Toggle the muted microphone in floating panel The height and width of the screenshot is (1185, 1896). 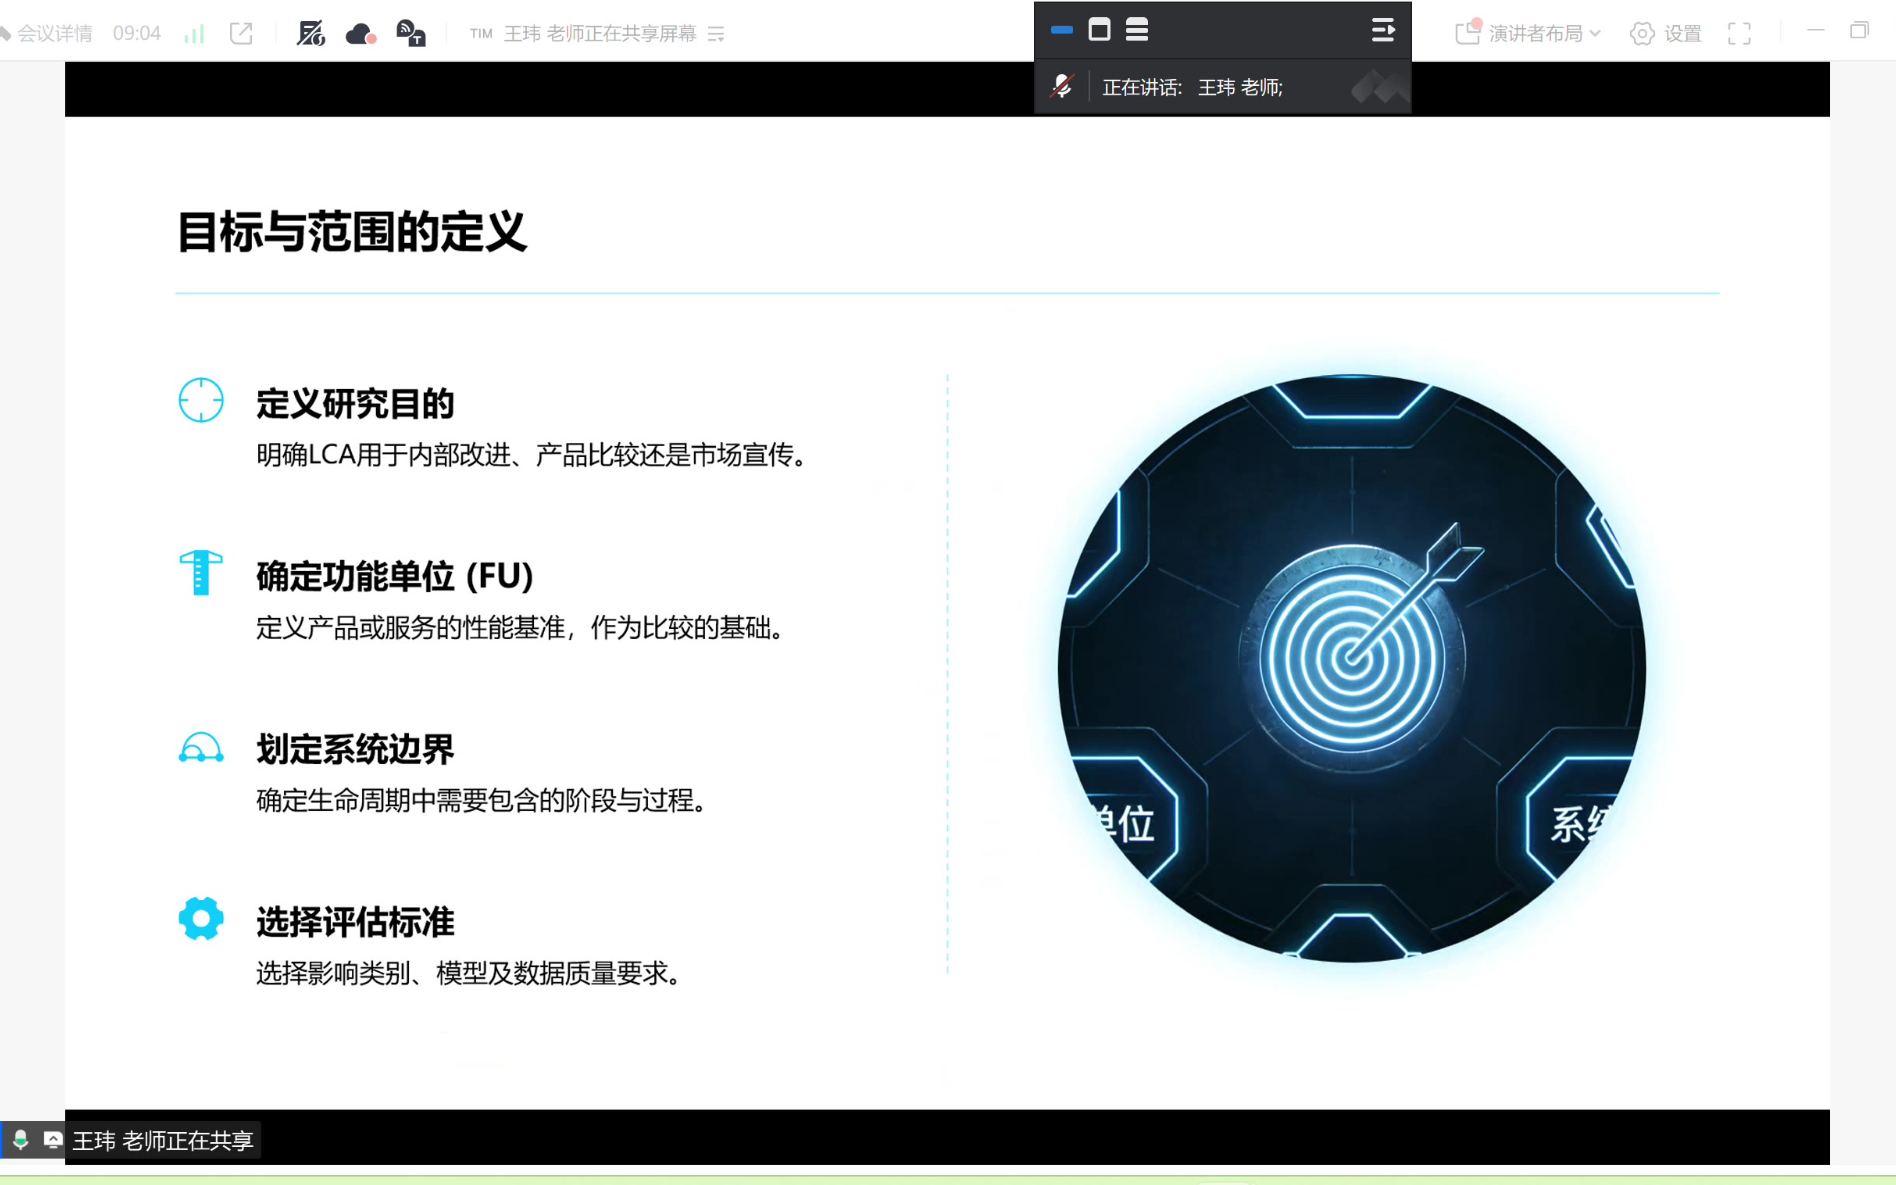pyautogui.click(x=1062, y=87)
